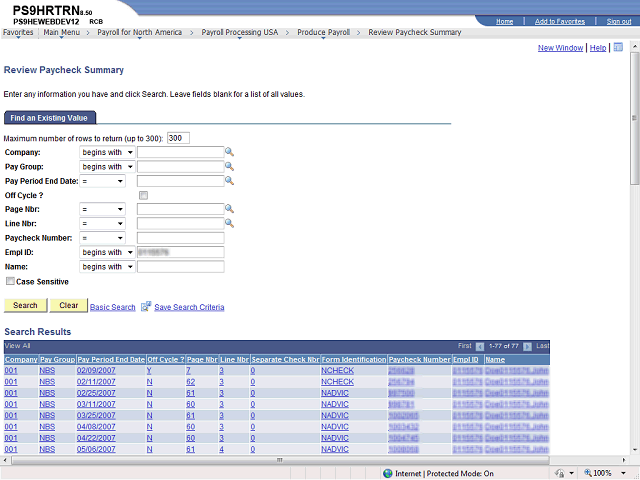
Task: Toggle the Off Cycle checkbox
Action: 143,195
